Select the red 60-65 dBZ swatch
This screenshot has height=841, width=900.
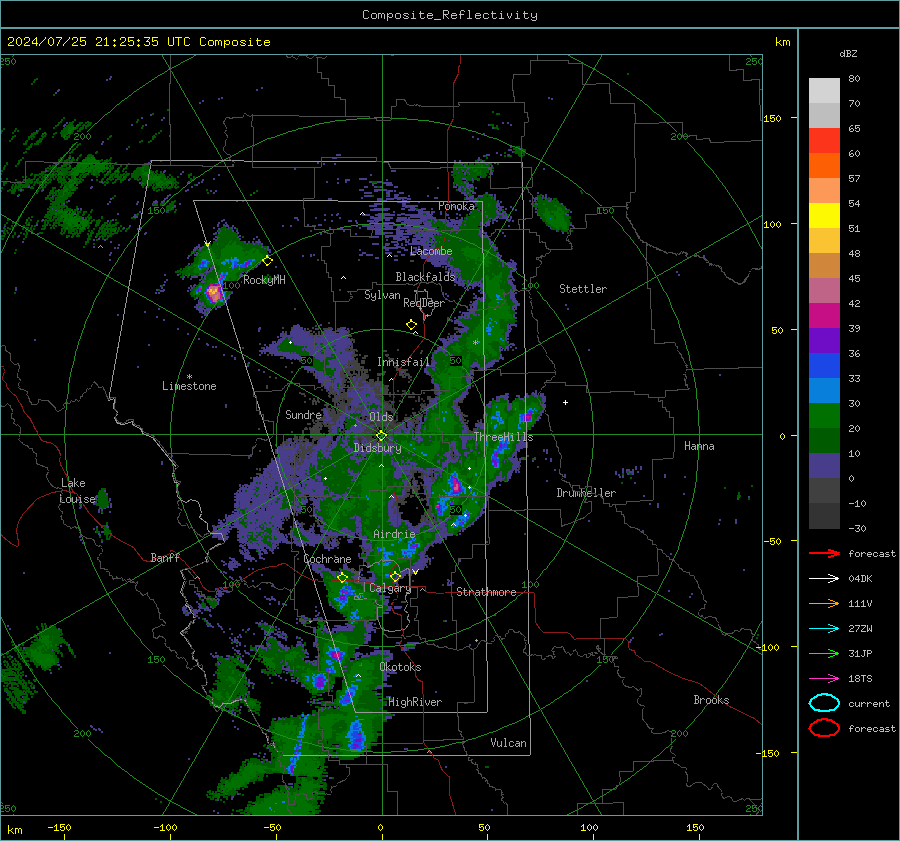pos(824,140)
